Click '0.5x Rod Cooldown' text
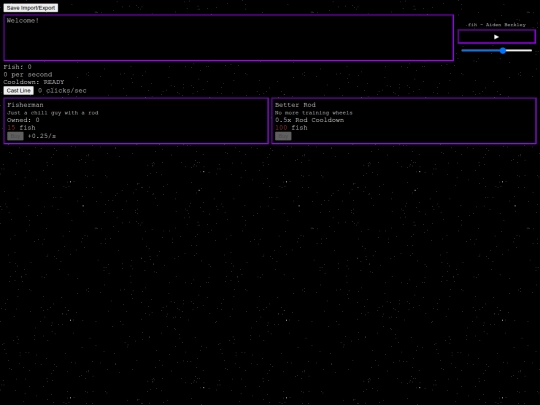The image size is (540, 405). point(309,120)
